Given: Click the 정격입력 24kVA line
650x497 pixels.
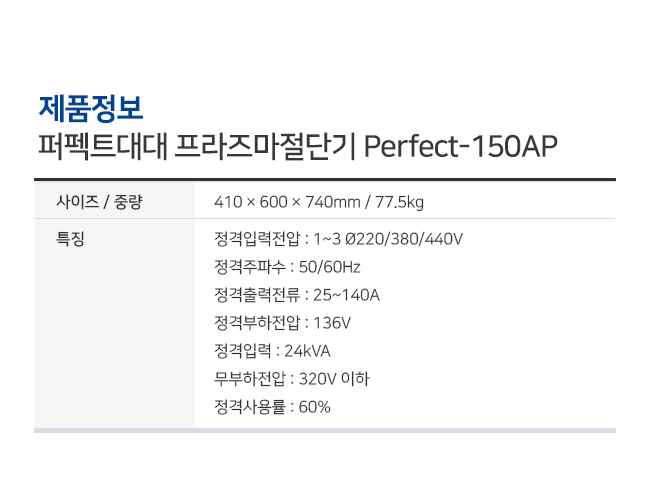Looking at the screenshot, I should pyautogui.click(x=272, y=351).
